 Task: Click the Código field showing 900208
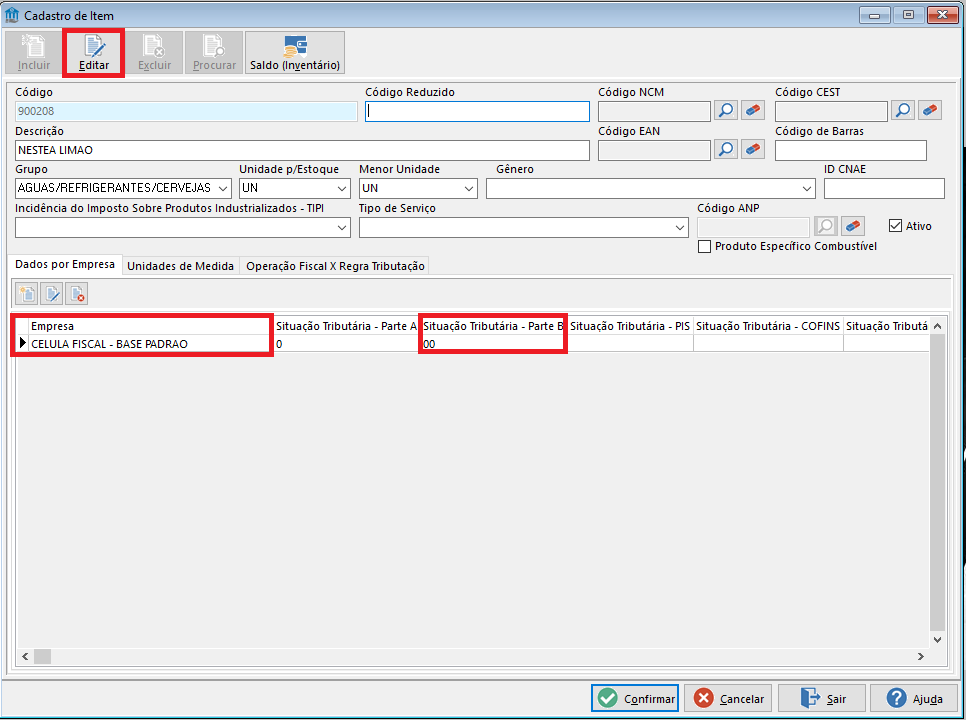point(186,111)
